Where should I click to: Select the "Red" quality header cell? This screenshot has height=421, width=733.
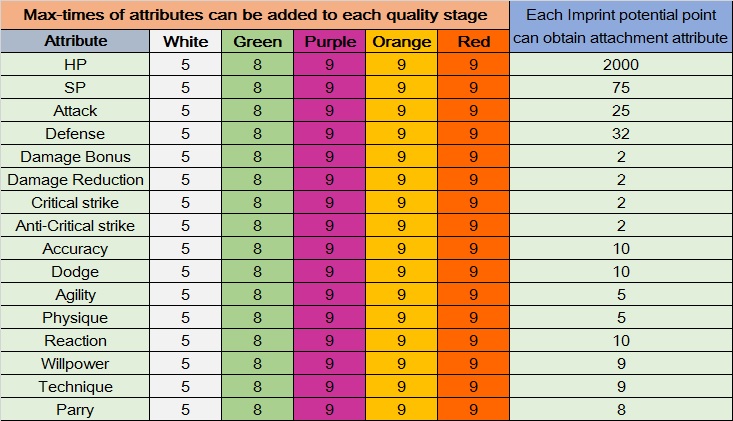(473, 42)
